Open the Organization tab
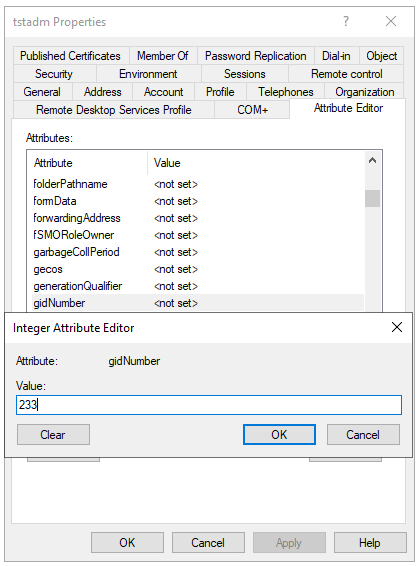The image size is (420, 566). [364, 92]
